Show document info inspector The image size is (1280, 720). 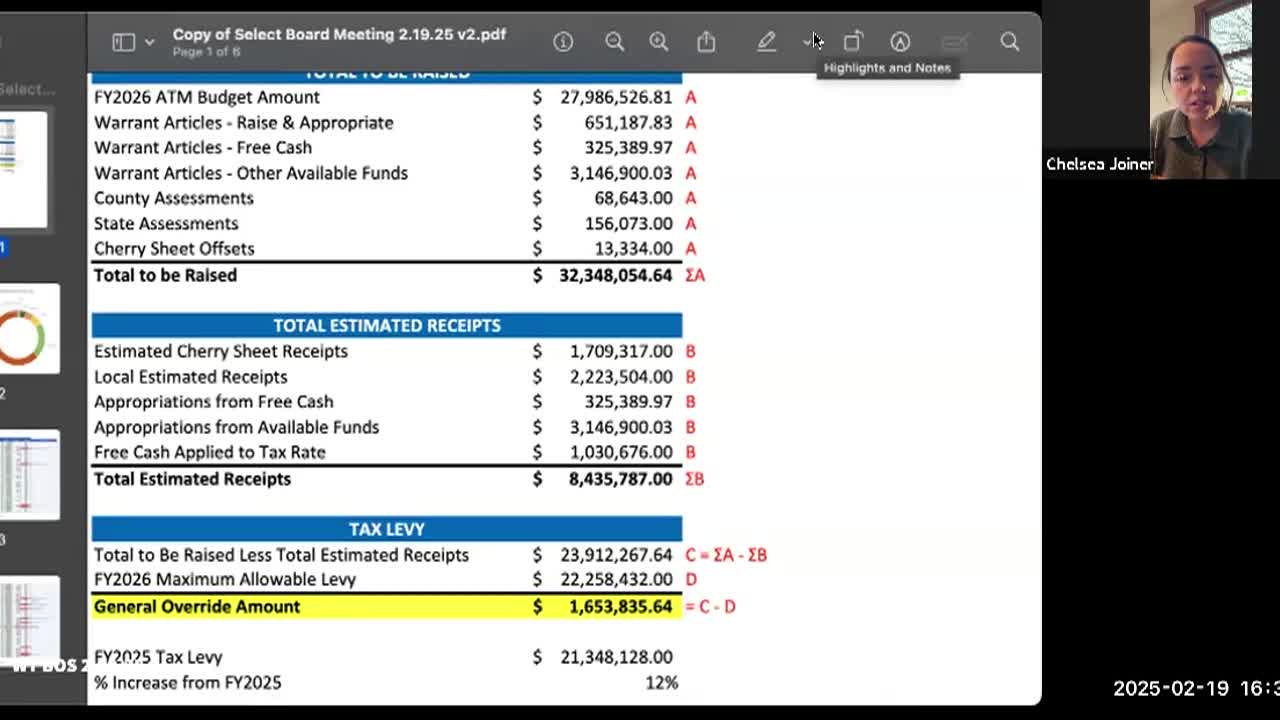pyautogui.click(x=563, y=42)
